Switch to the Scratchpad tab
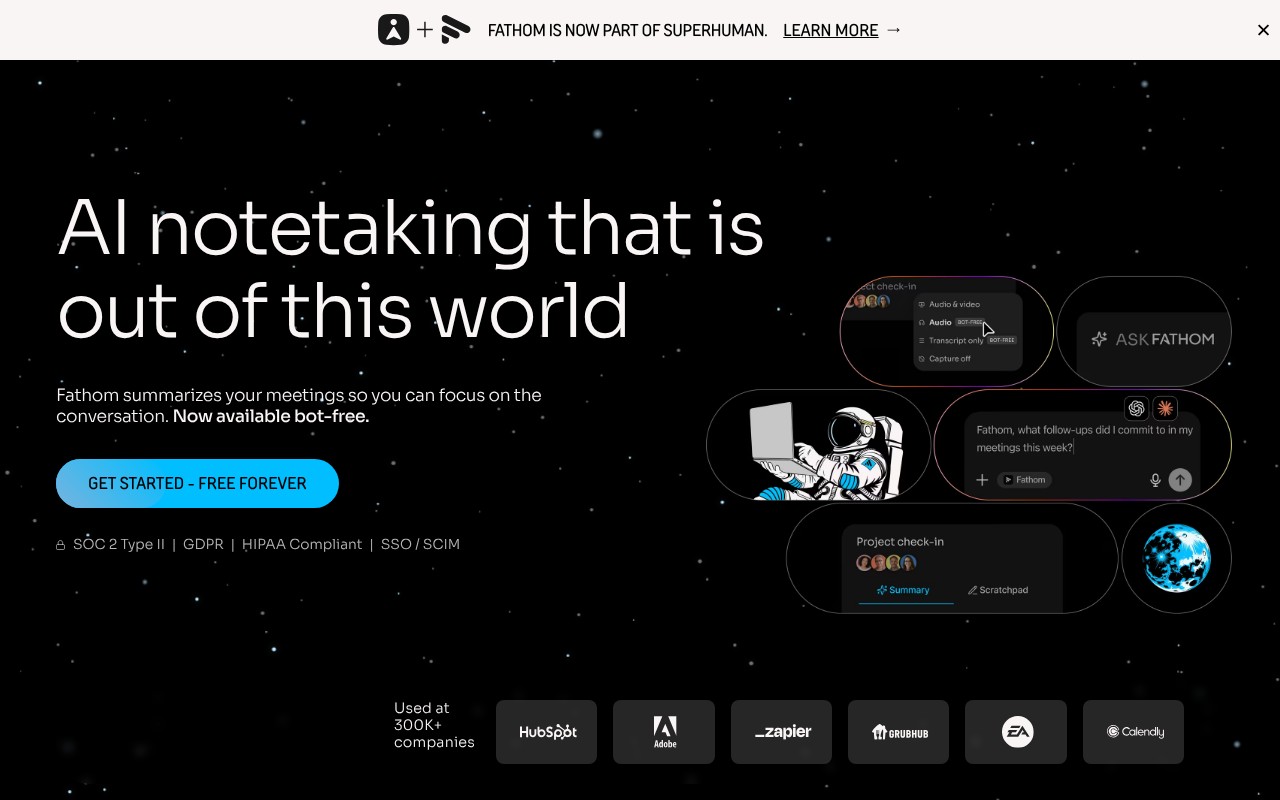The width and height of the screenshot is (1280, 800). [x=998, y=590]
